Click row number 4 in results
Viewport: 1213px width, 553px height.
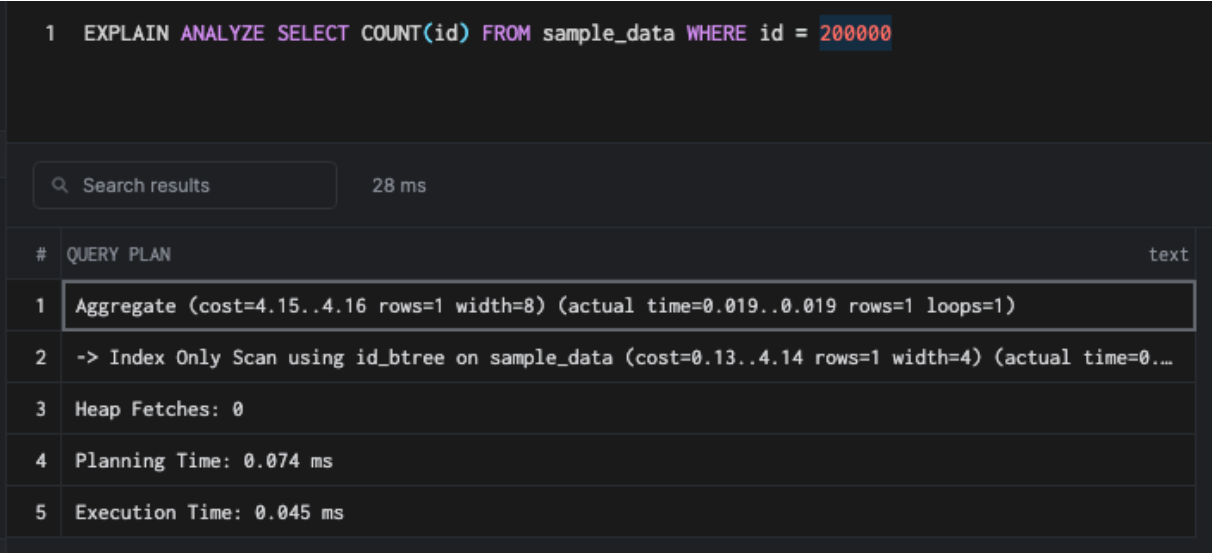[x=41, y=461]
